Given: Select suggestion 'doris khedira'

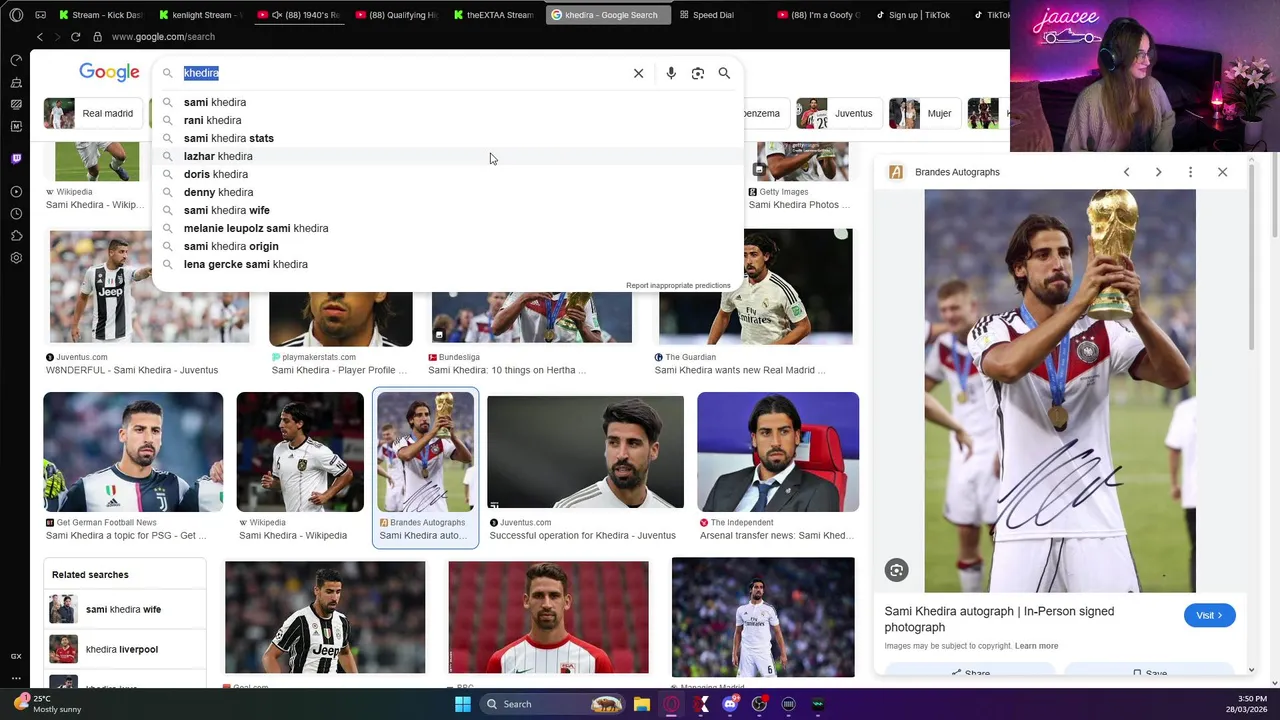Looking at the screenshot, I should click(448, 174).
